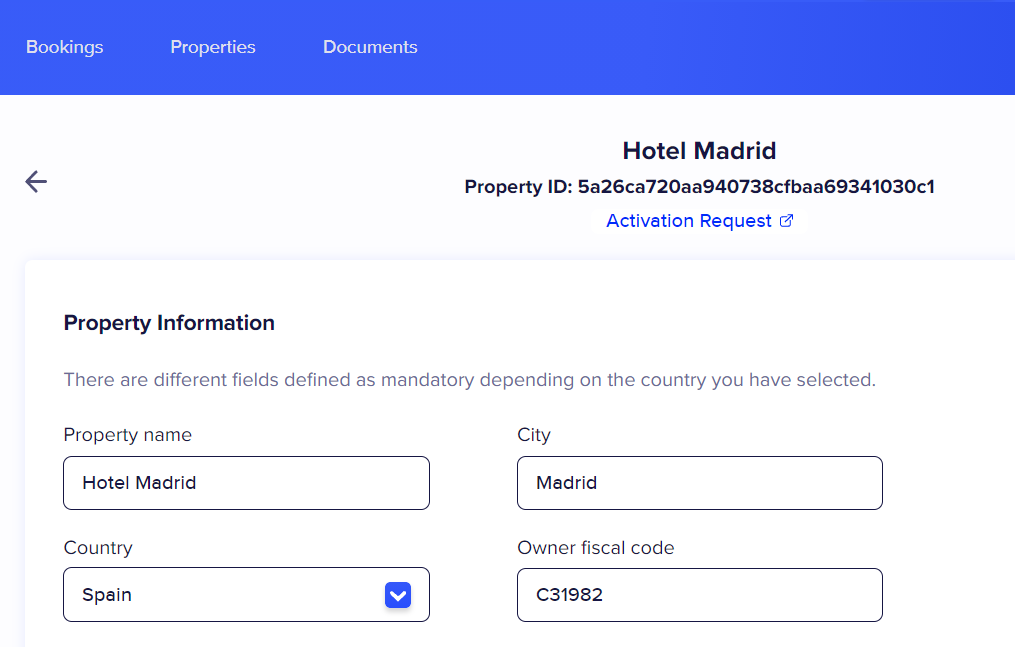Click the City field label
The width and height of the screenshot is (1015, 647).
pyautogui.click(x=534, y=435)
